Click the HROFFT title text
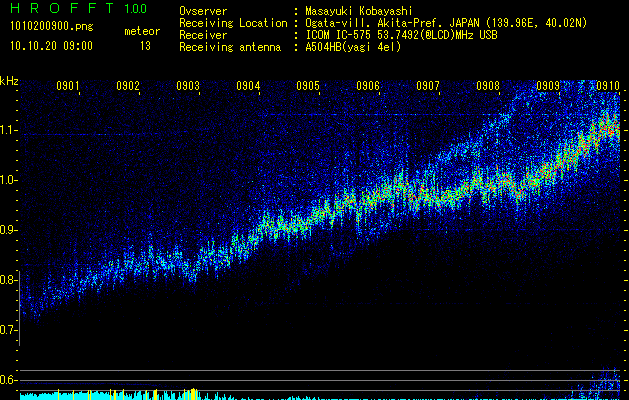The width and height of the screenshot is (629, 400). click(62, 8)
